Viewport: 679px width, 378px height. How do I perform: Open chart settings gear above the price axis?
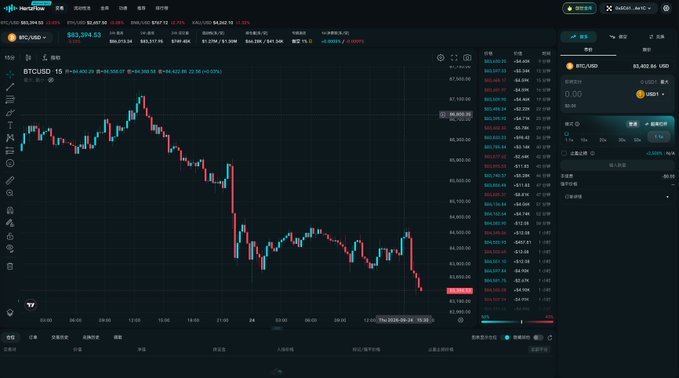[x=440, y=58]
